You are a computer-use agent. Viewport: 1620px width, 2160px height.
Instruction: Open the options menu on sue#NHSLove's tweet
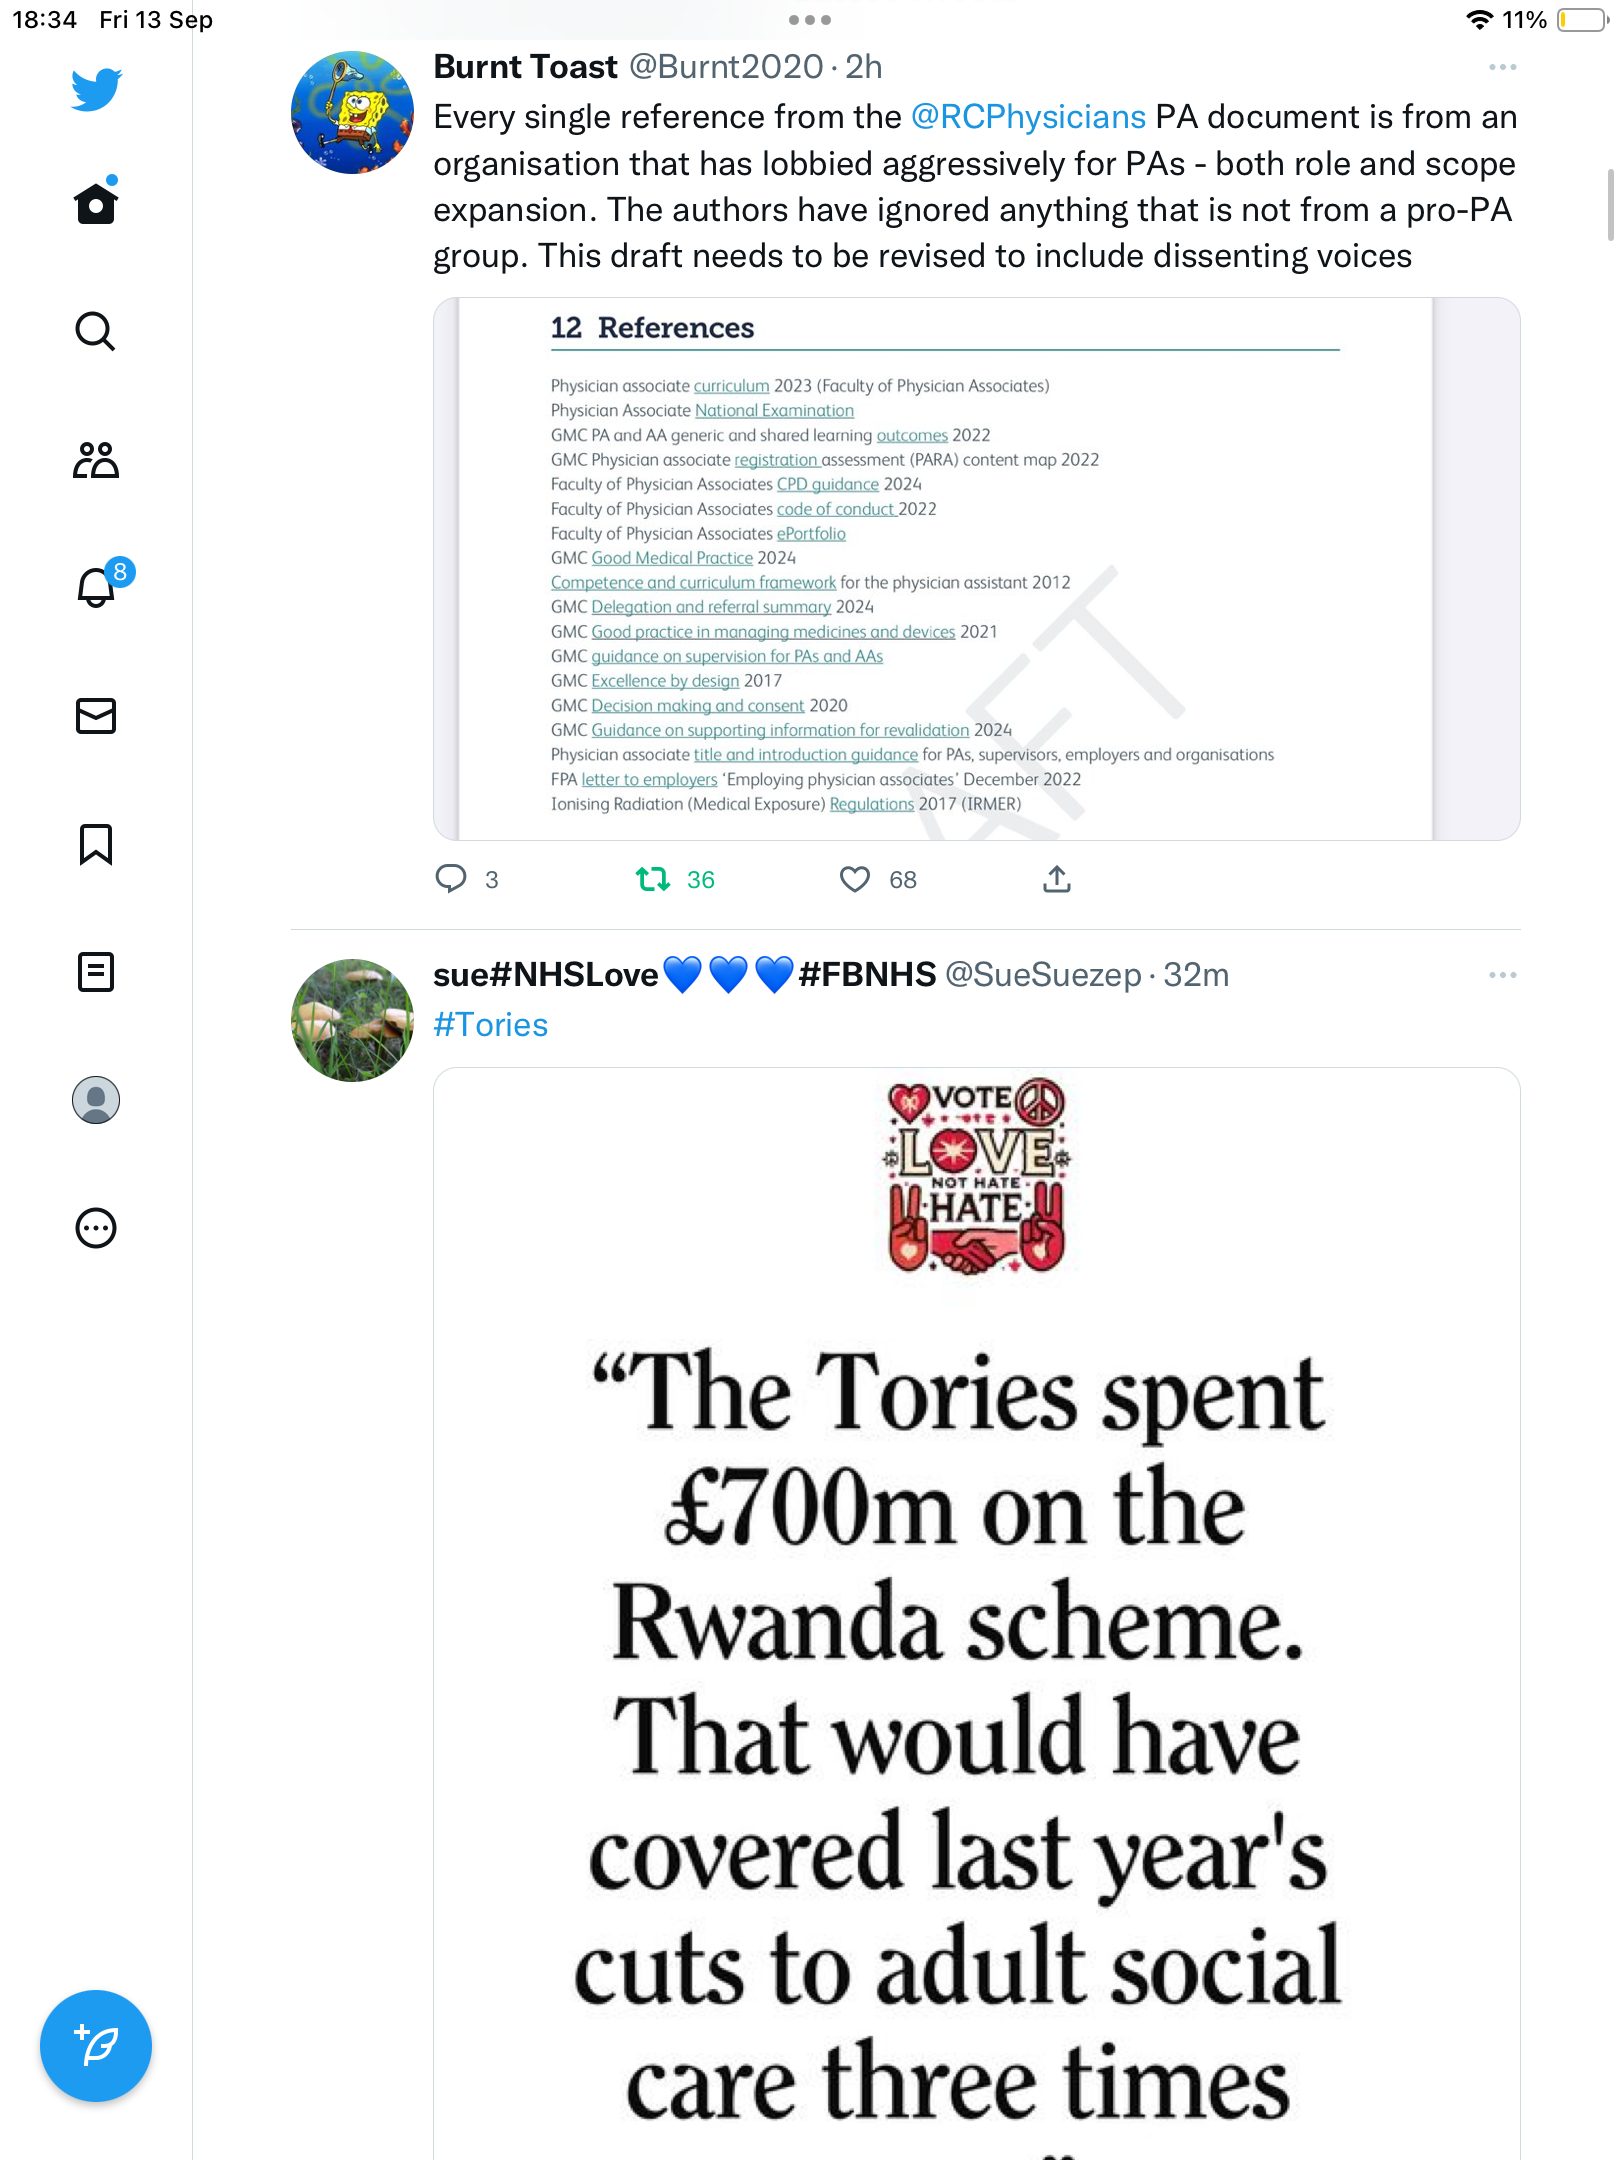(x=1502, y=975)
